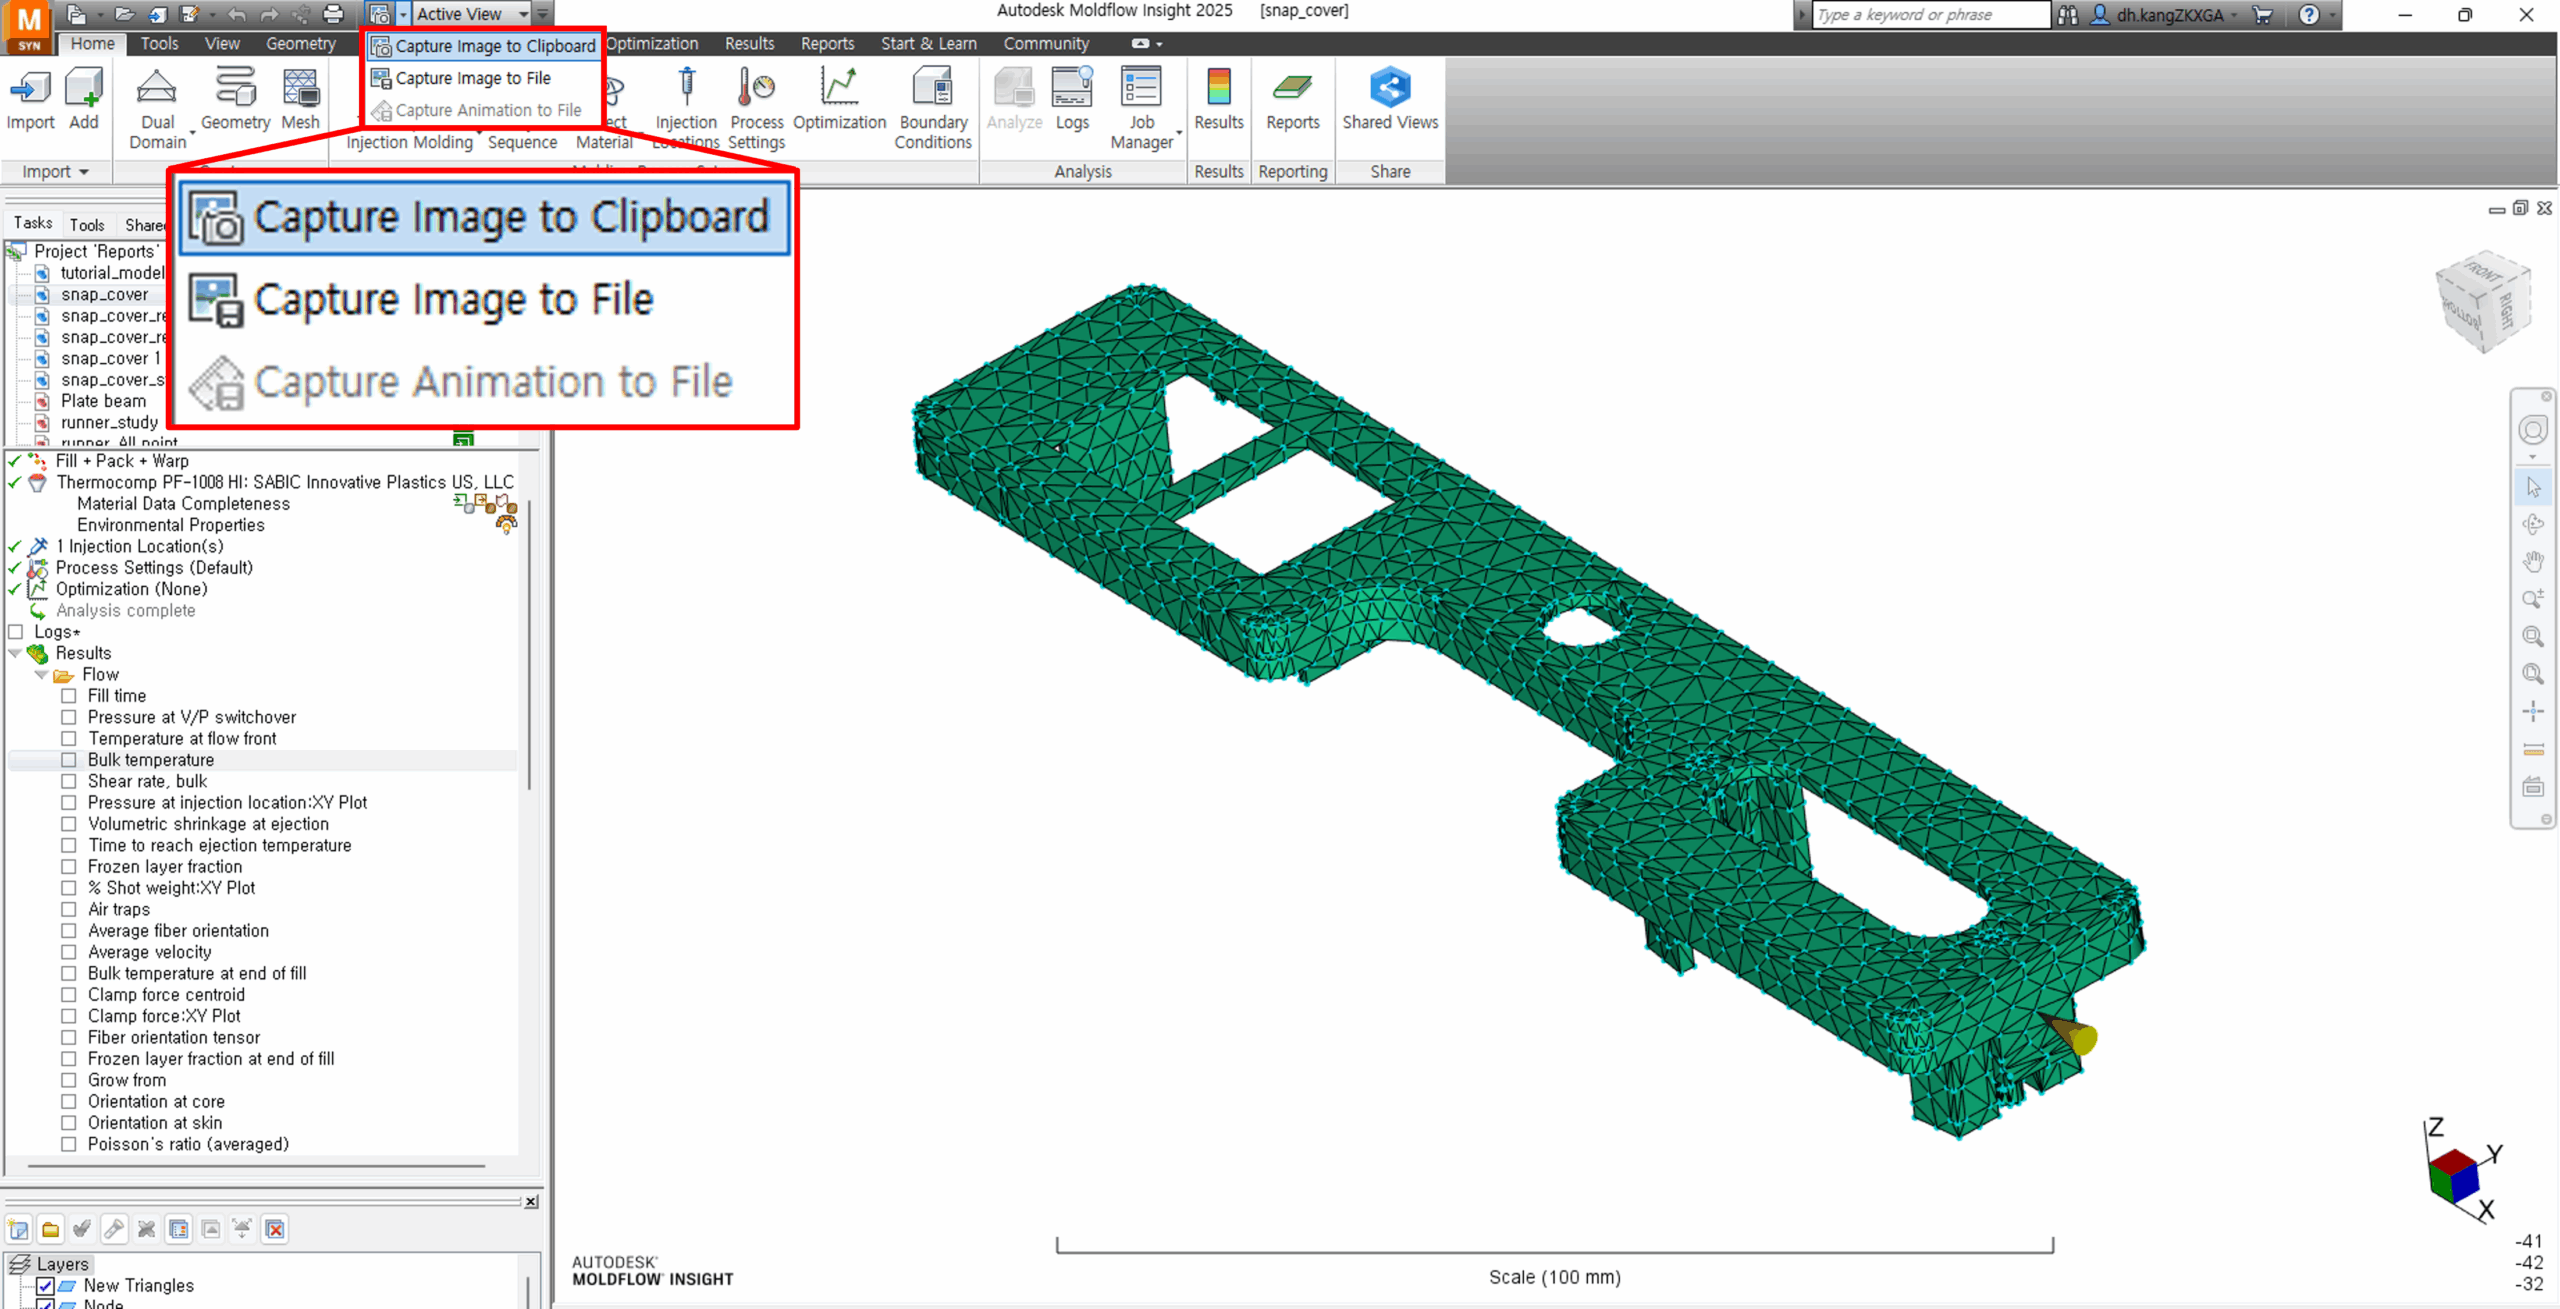Open the Geometry ribbon tab
Viewport: 2560px width, 1309px height.
click(x=300, y=44)
